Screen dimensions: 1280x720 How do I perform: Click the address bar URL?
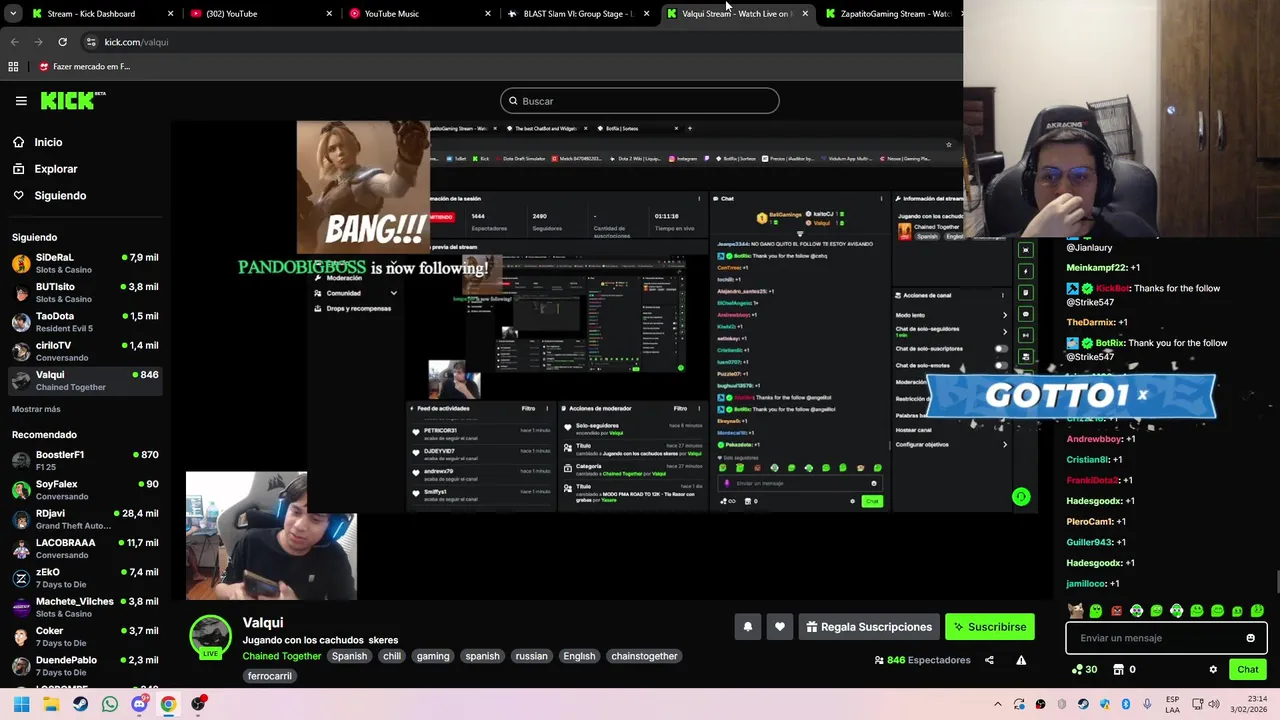pyautogui.click(x=136, y=42)
